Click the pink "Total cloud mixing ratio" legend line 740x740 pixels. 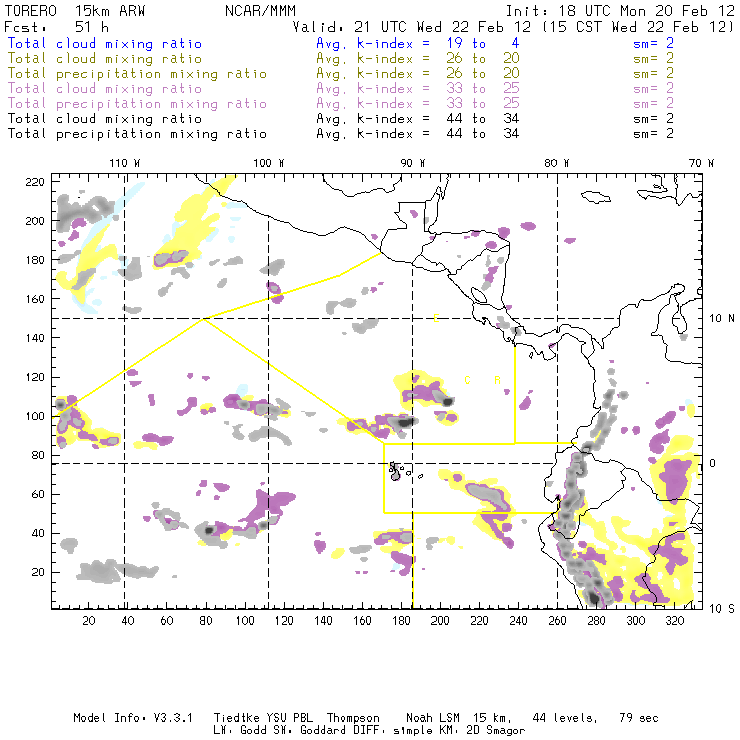[x=105, y=89]
